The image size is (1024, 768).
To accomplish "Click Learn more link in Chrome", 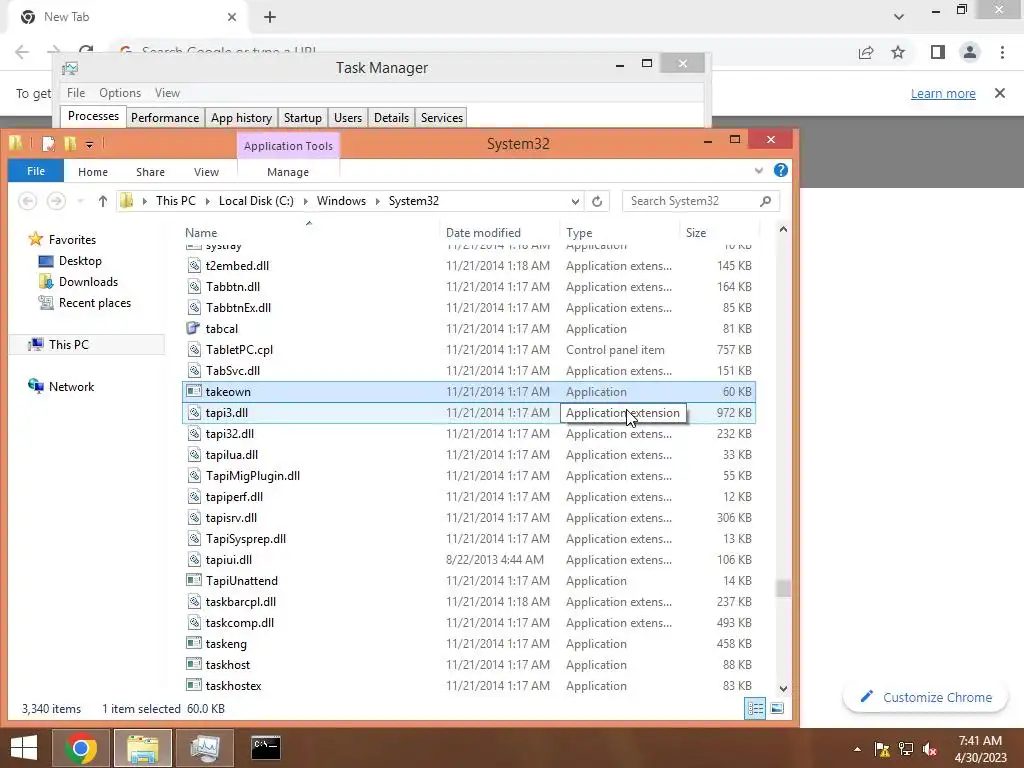I will (x=943, y=93).
